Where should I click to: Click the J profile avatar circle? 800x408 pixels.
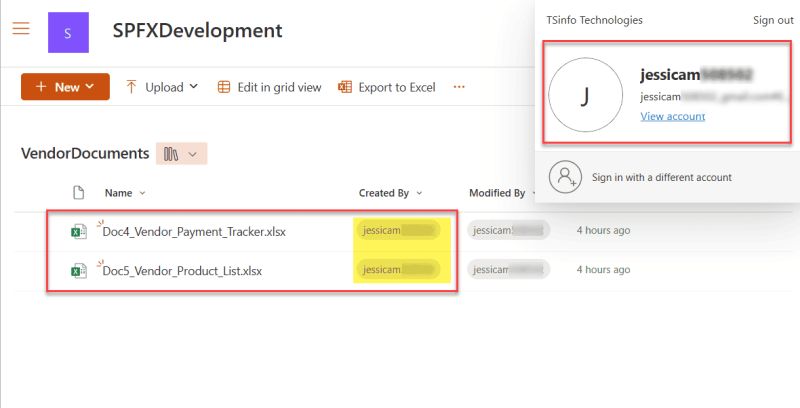(x=586, y=95)
